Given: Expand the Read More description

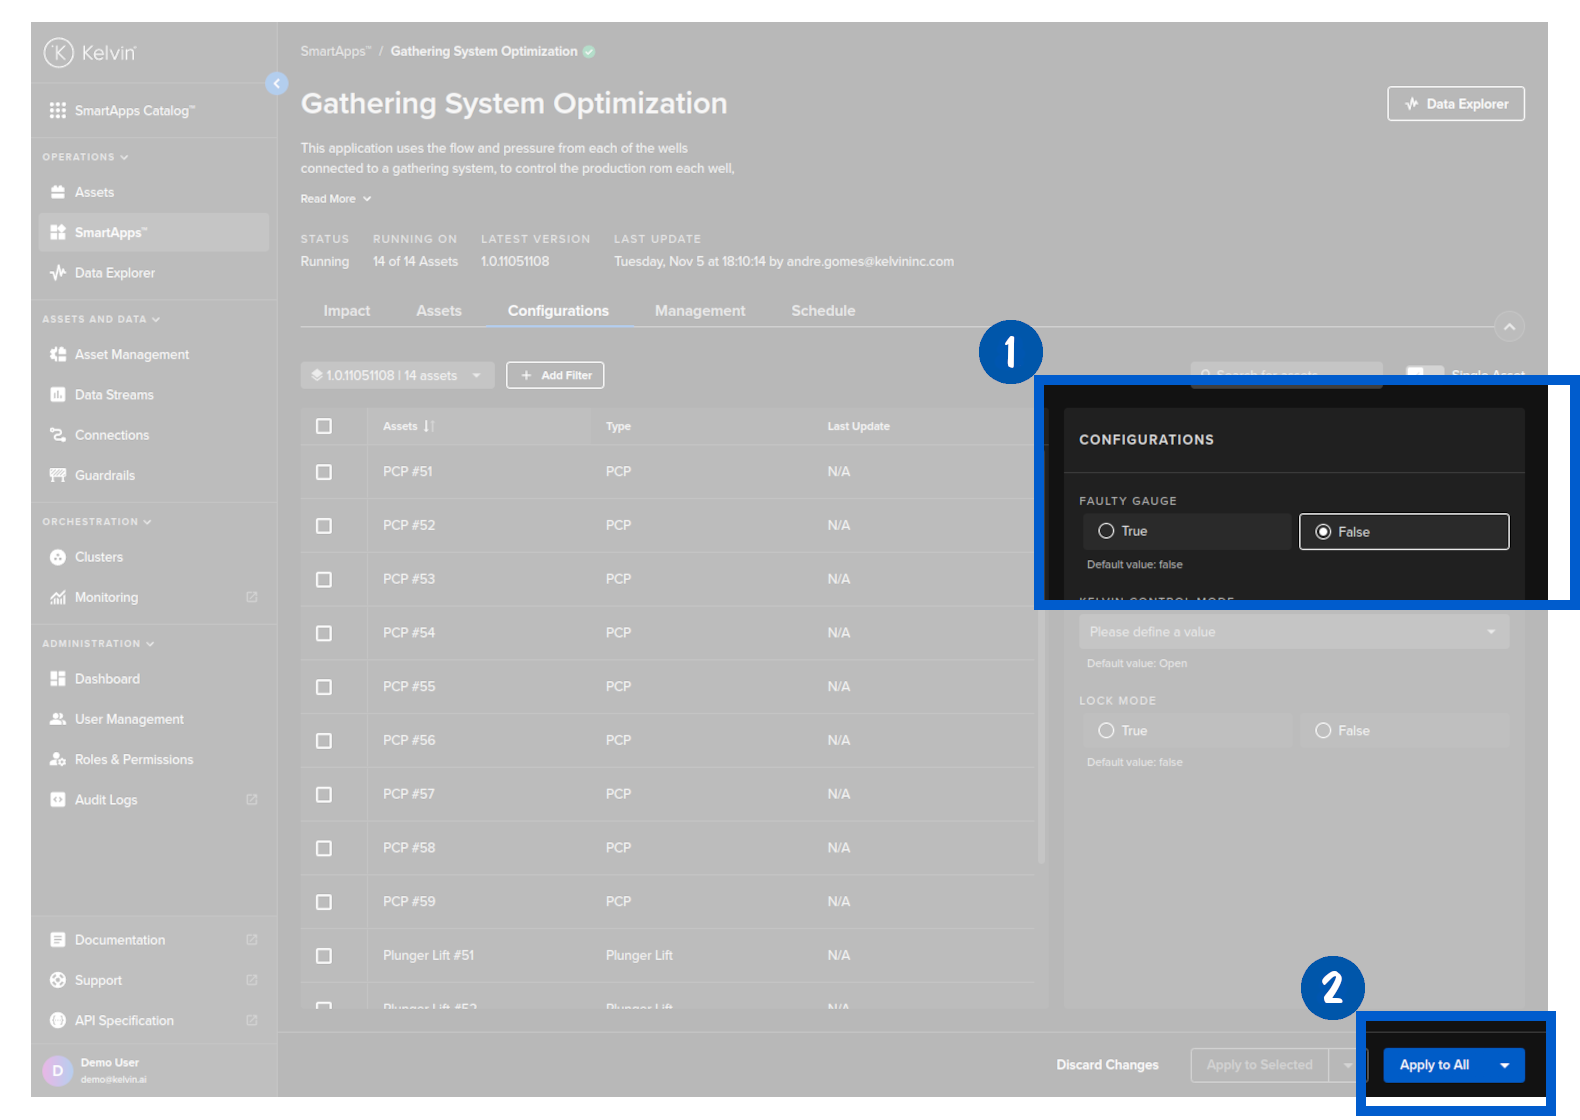Looking at the screenshot, I should coord(336,199).
